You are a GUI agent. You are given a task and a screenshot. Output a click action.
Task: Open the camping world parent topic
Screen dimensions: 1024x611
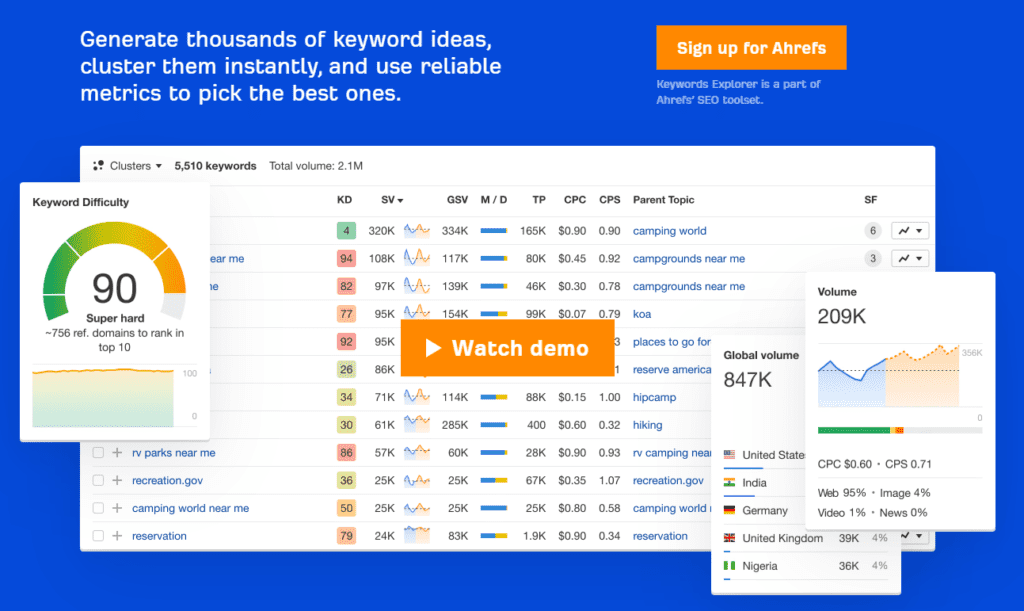[x=669, y=230]
